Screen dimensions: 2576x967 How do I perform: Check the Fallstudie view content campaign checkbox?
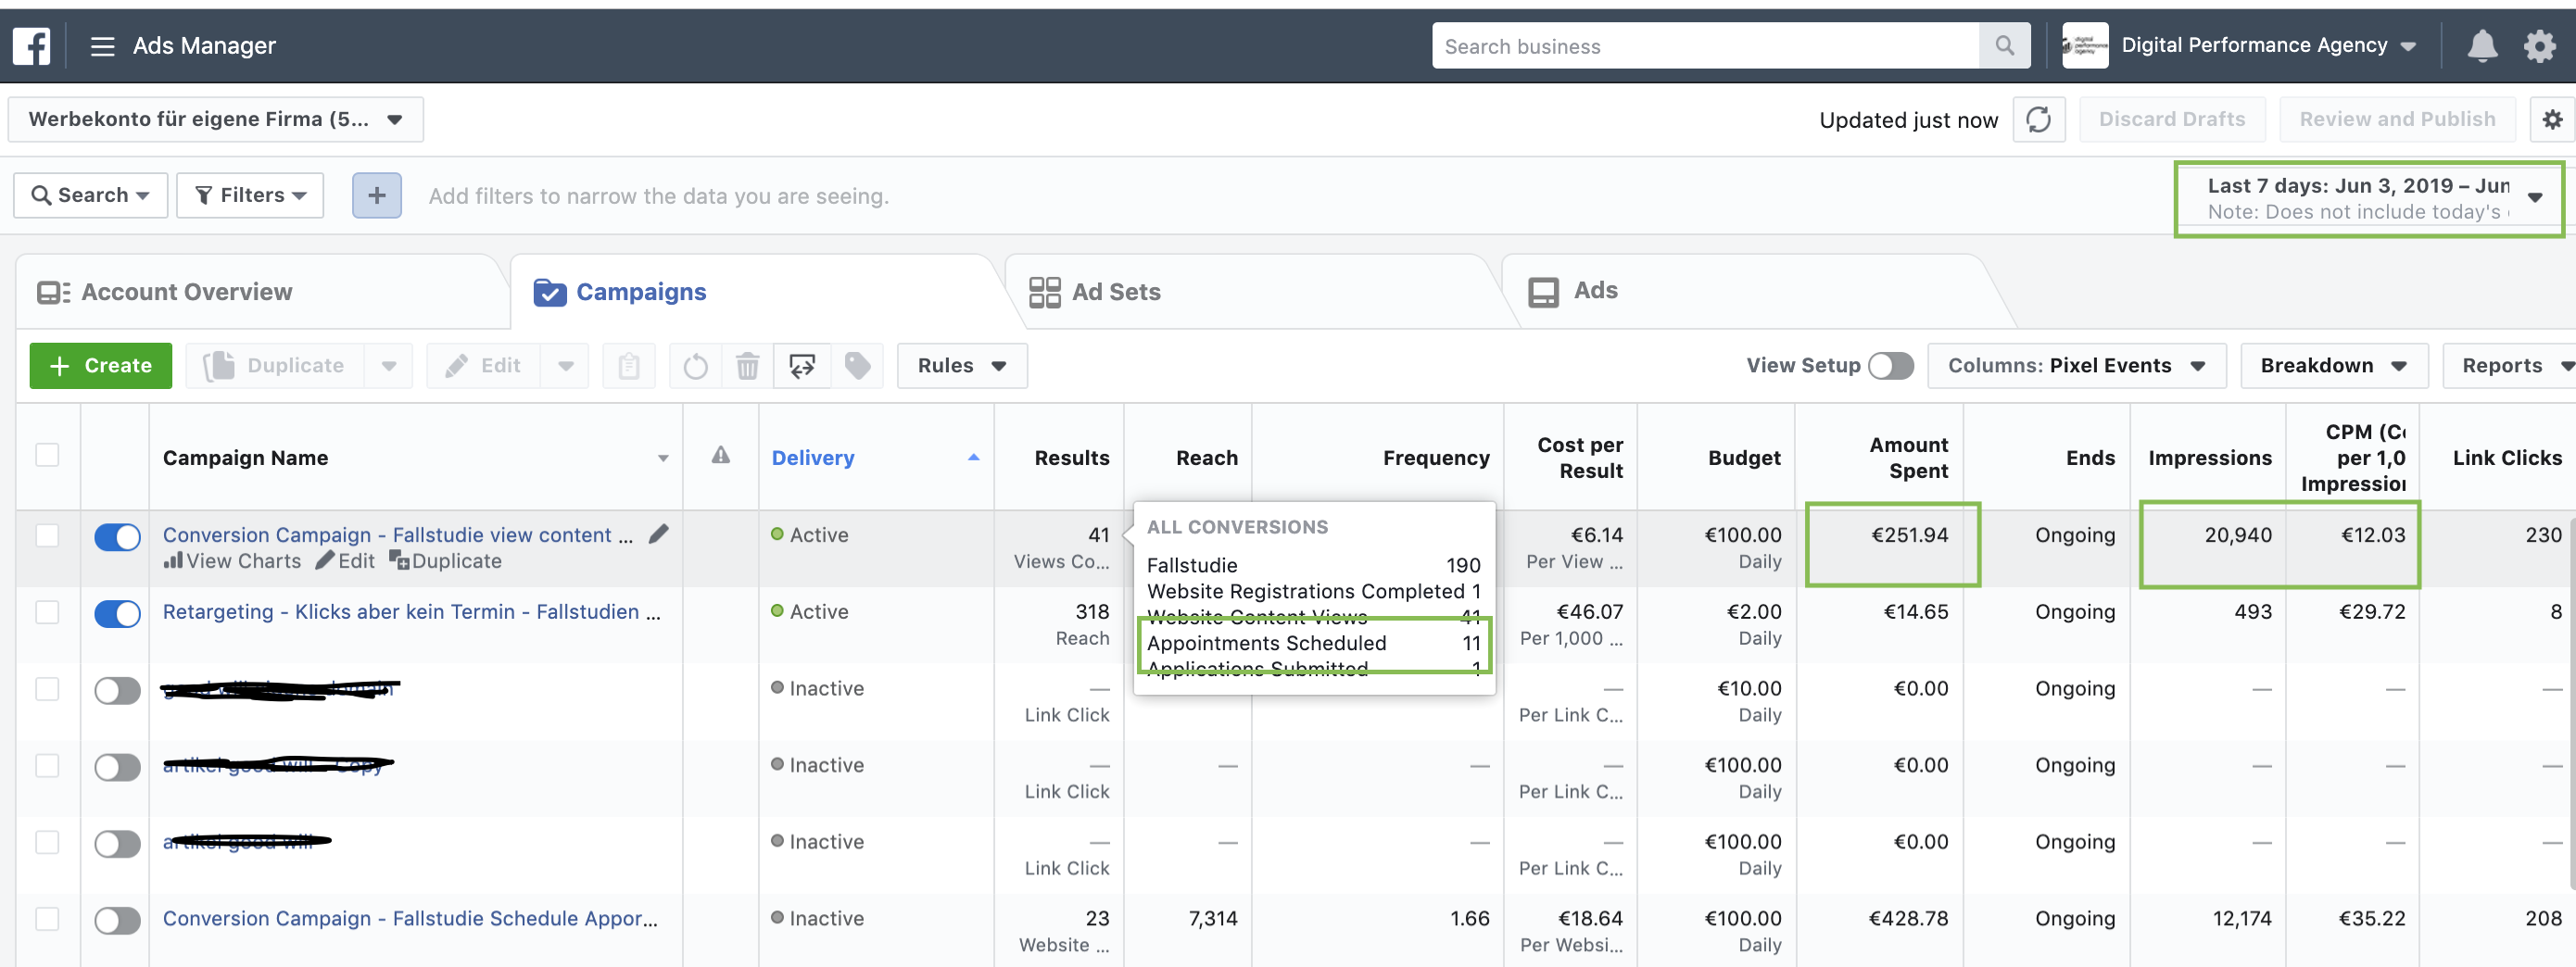coord(47,535)
